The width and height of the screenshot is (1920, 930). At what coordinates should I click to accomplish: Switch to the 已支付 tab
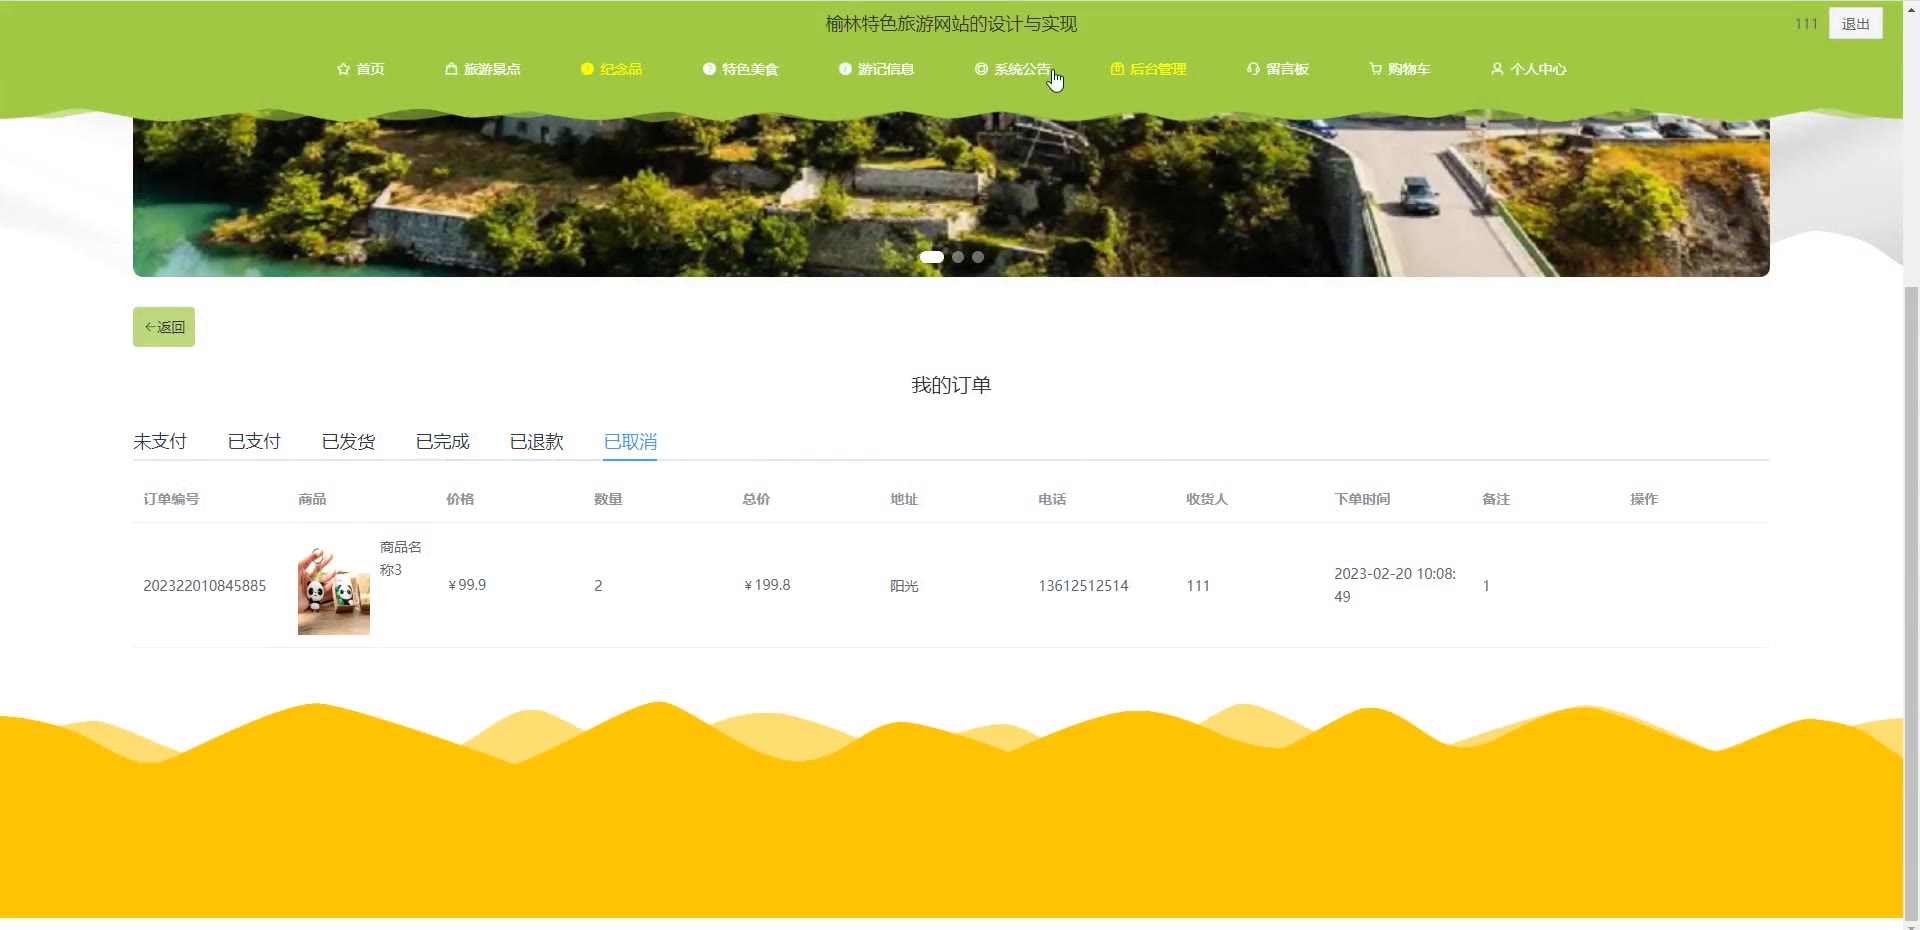point(254,442)
